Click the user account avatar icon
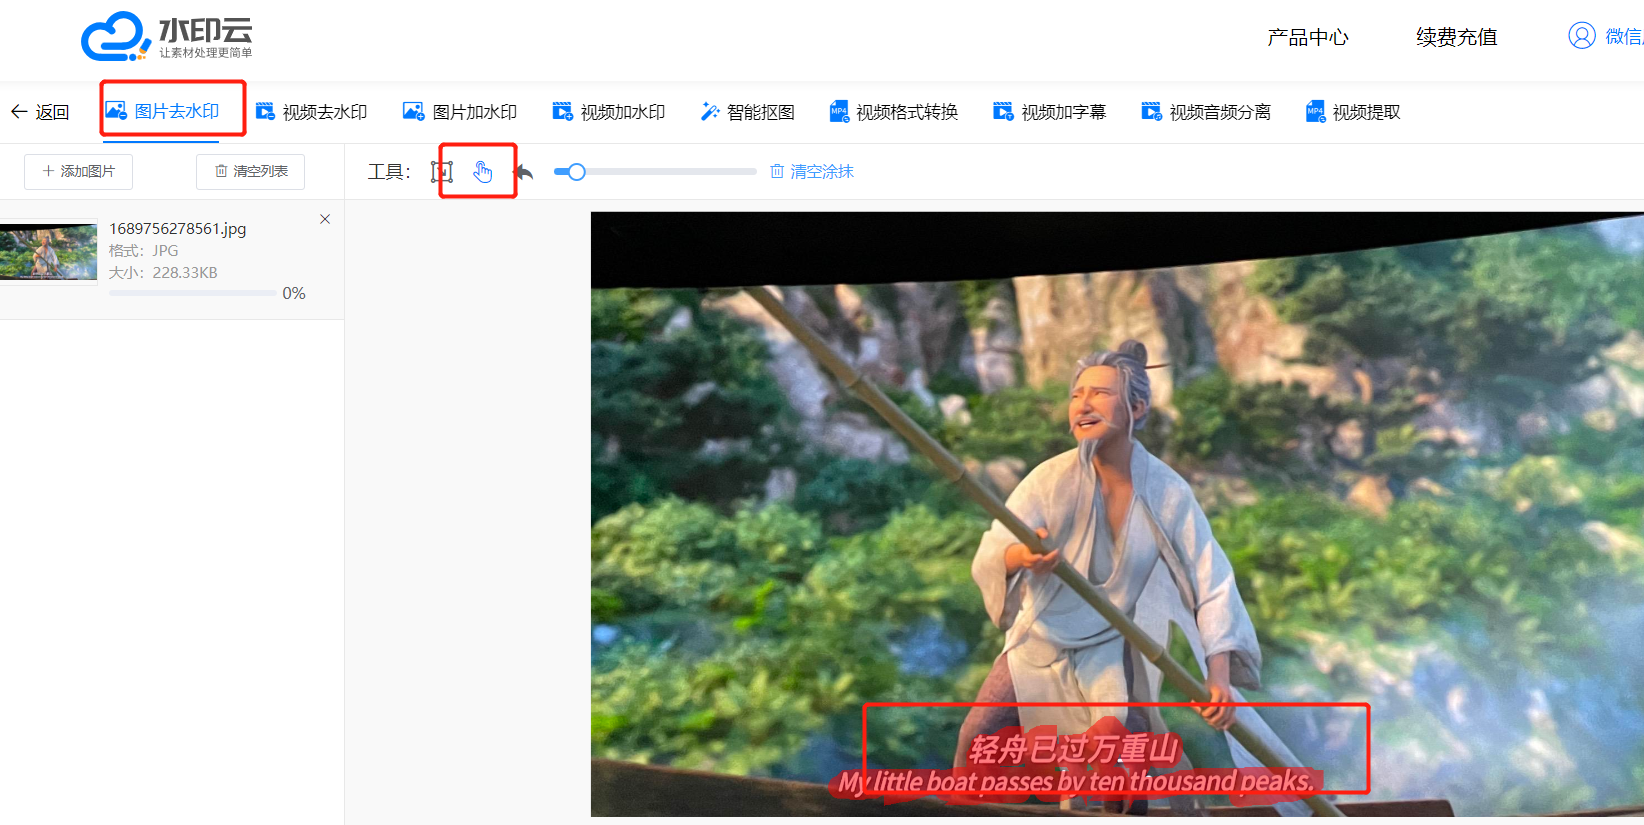The width and height of the screenshot is (1644, 825). (x=1582, y=36)
